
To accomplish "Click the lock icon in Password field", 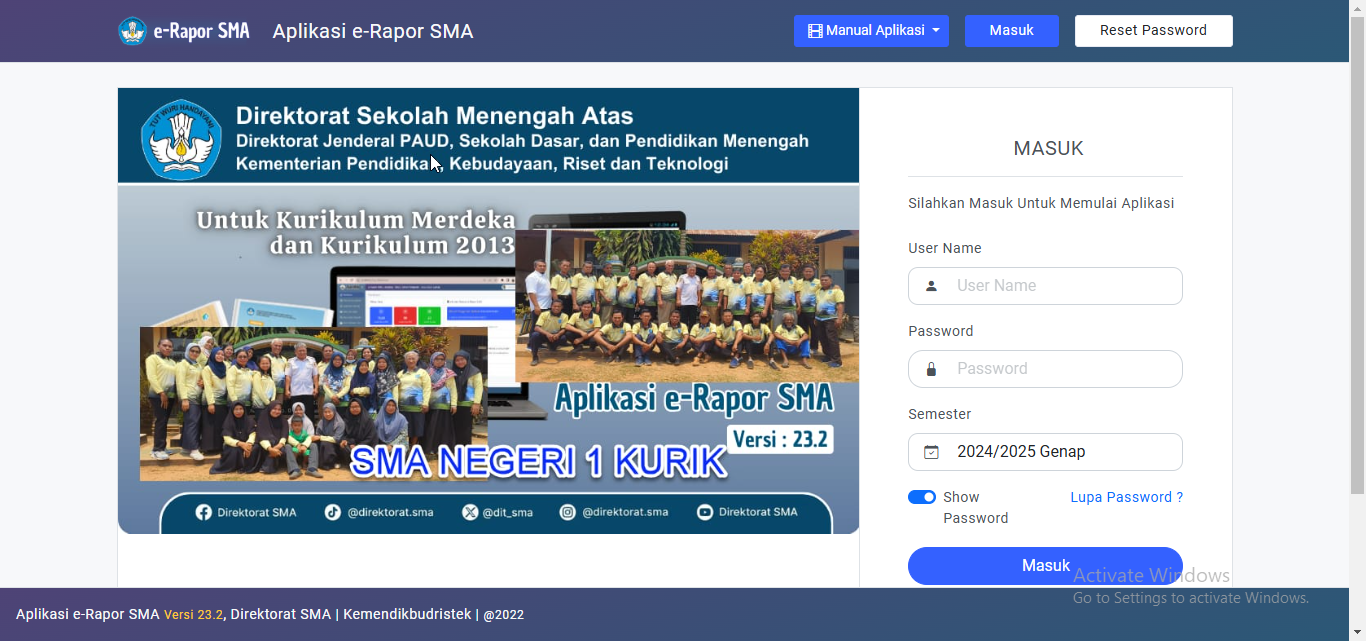I will 931,369.
